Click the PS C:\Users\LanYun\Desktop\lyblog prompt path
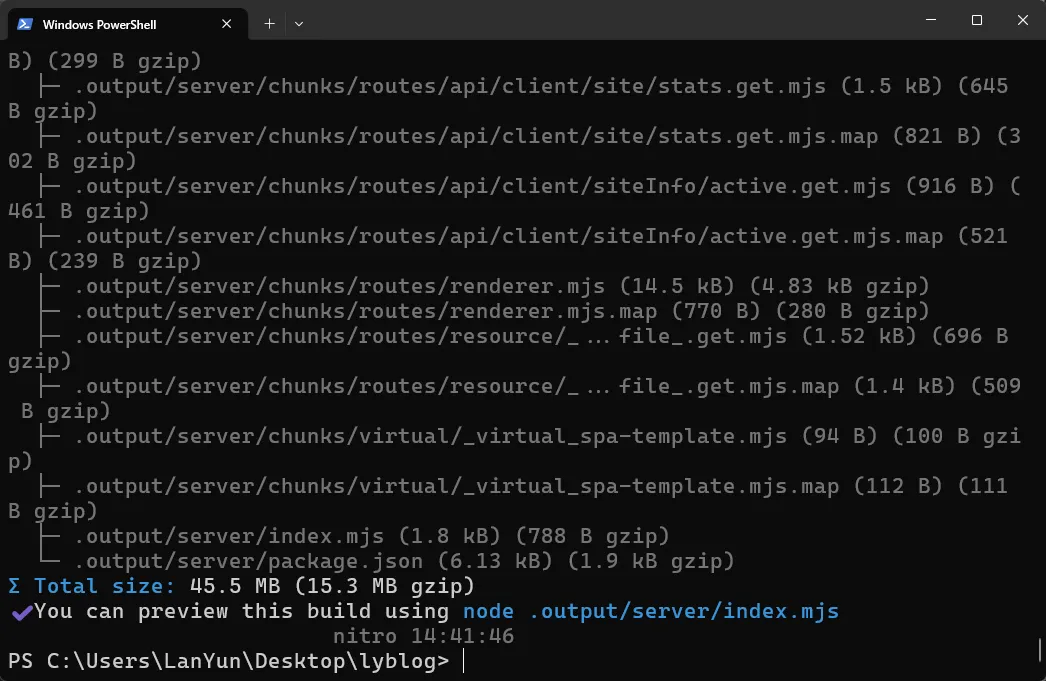Viewport: 1046px width, 681px height. 228,661
